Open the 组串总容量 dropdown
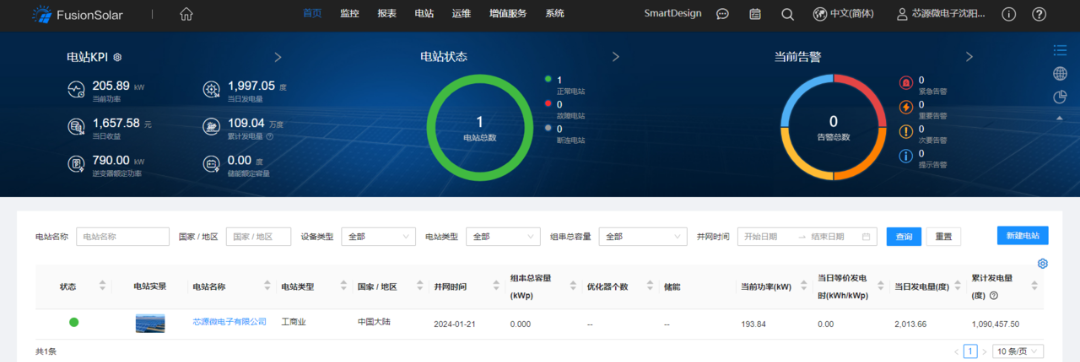The width and height of the screenshot is (1080, 362). coord(643,236)
